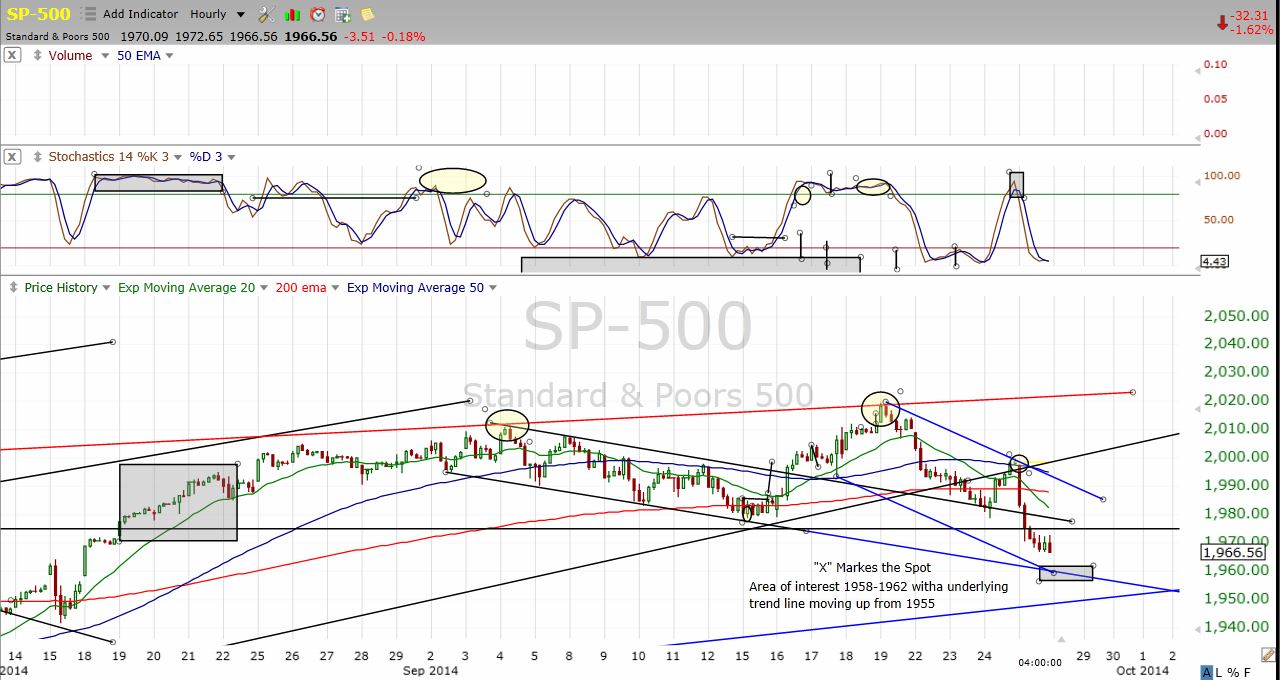Viewport: 1280px width, 680px height.
Task: Click the resize arrows beside Stochastics
Action: point(36,157)
